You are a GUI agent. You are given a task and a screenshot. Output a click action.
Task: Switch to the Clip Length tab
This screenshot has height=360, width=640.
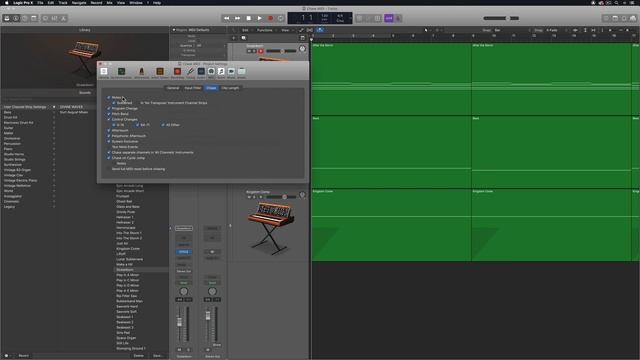(x=231, y=88)
